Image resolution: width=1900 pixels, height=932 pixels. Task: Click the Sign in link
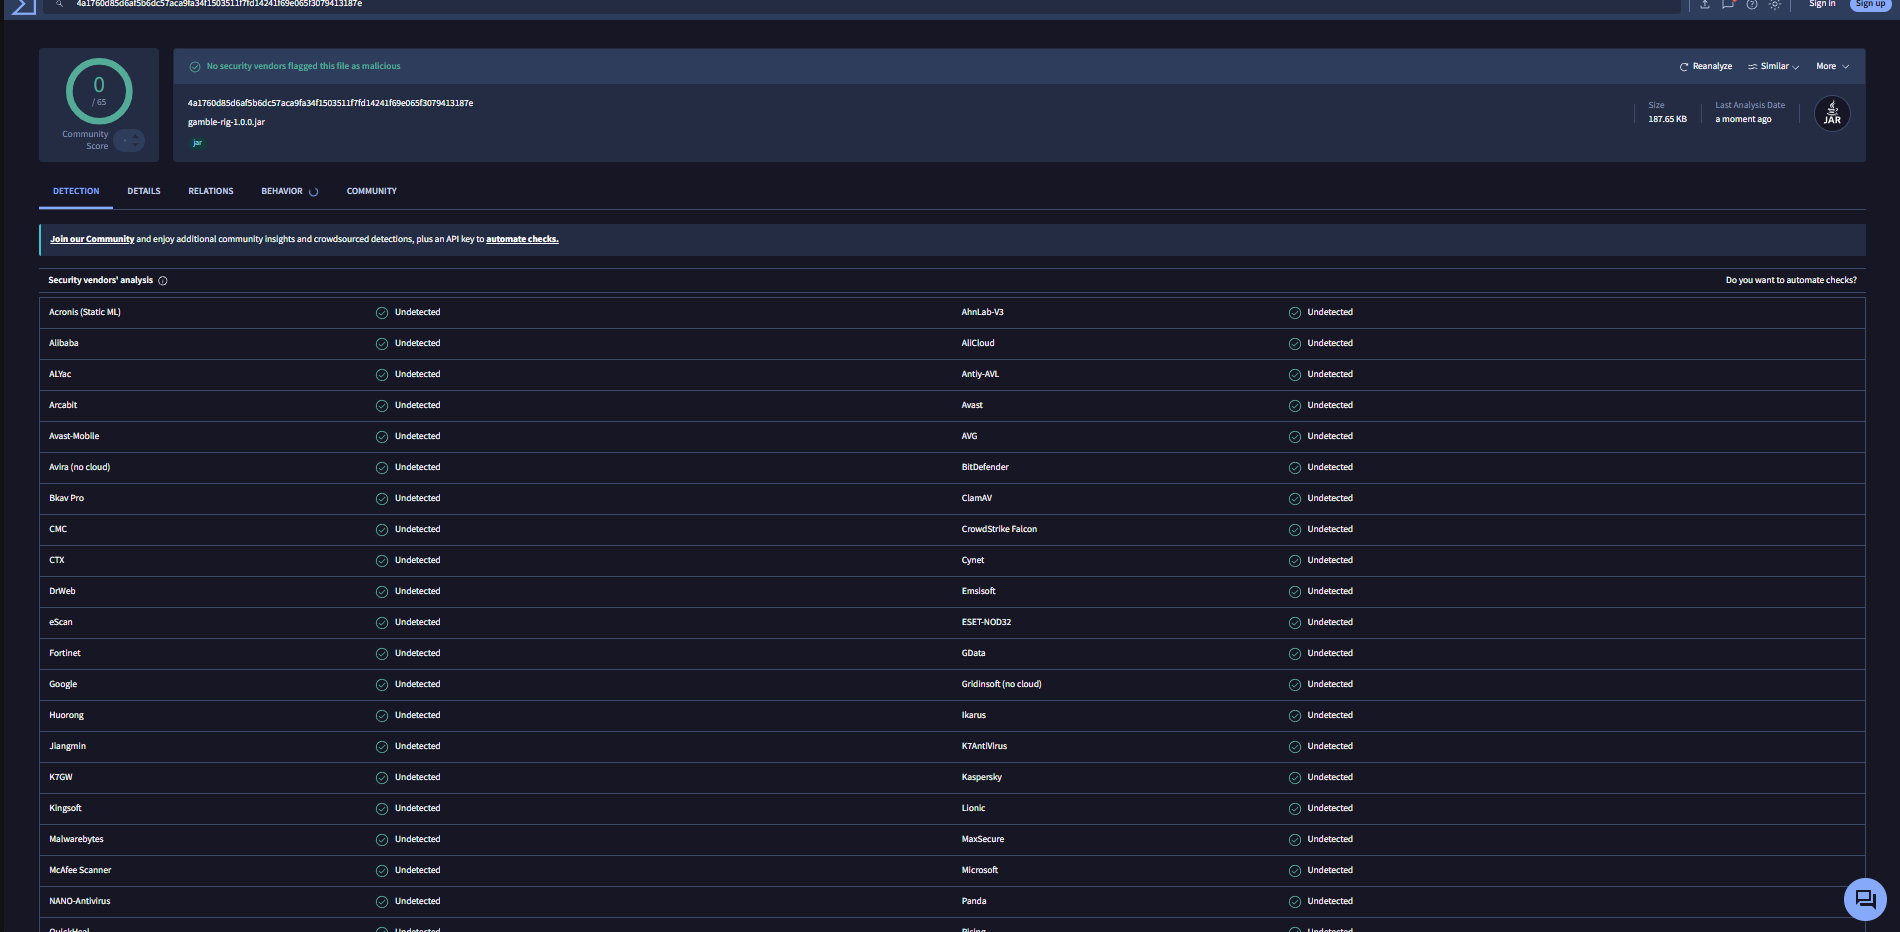tap(1822, 4)
